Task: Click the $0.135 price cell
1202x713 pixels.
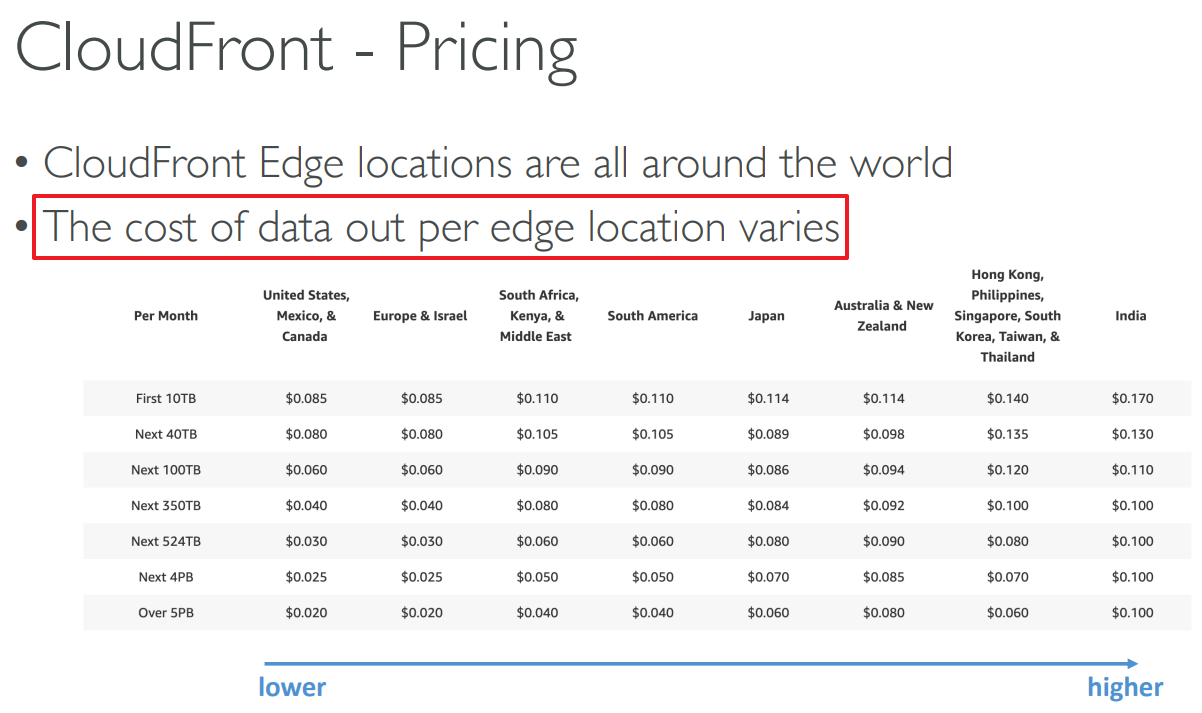Action: pos(1007,435)
